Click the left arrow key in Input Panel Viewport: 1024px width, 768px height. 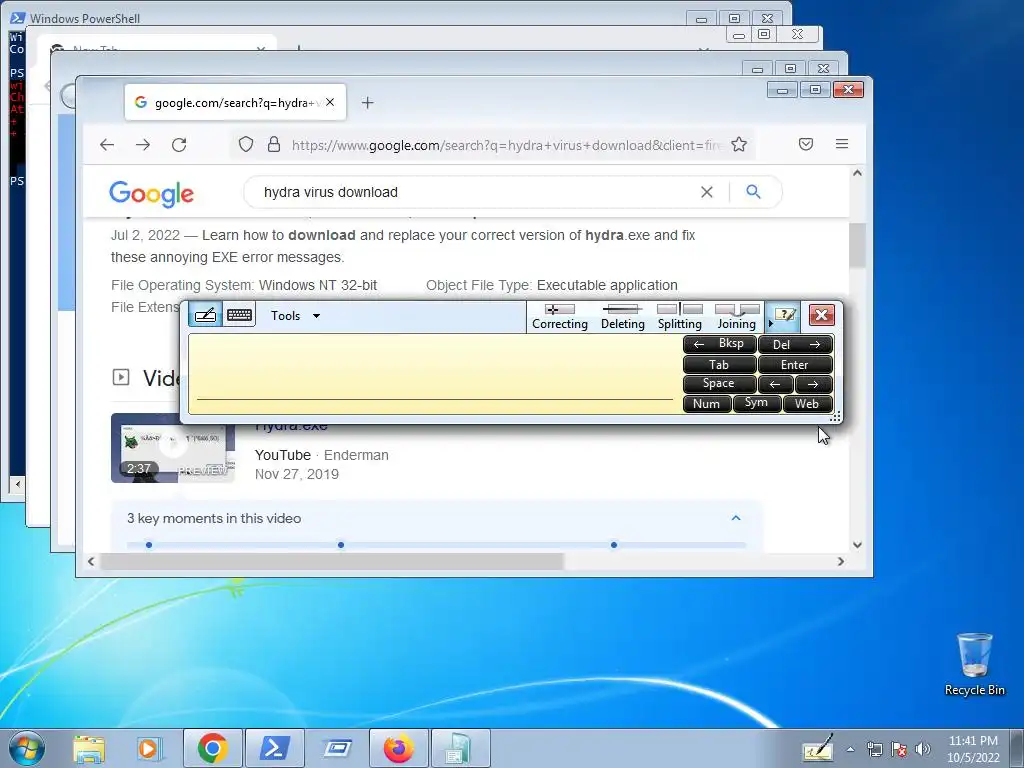click(x=776, y=384)
